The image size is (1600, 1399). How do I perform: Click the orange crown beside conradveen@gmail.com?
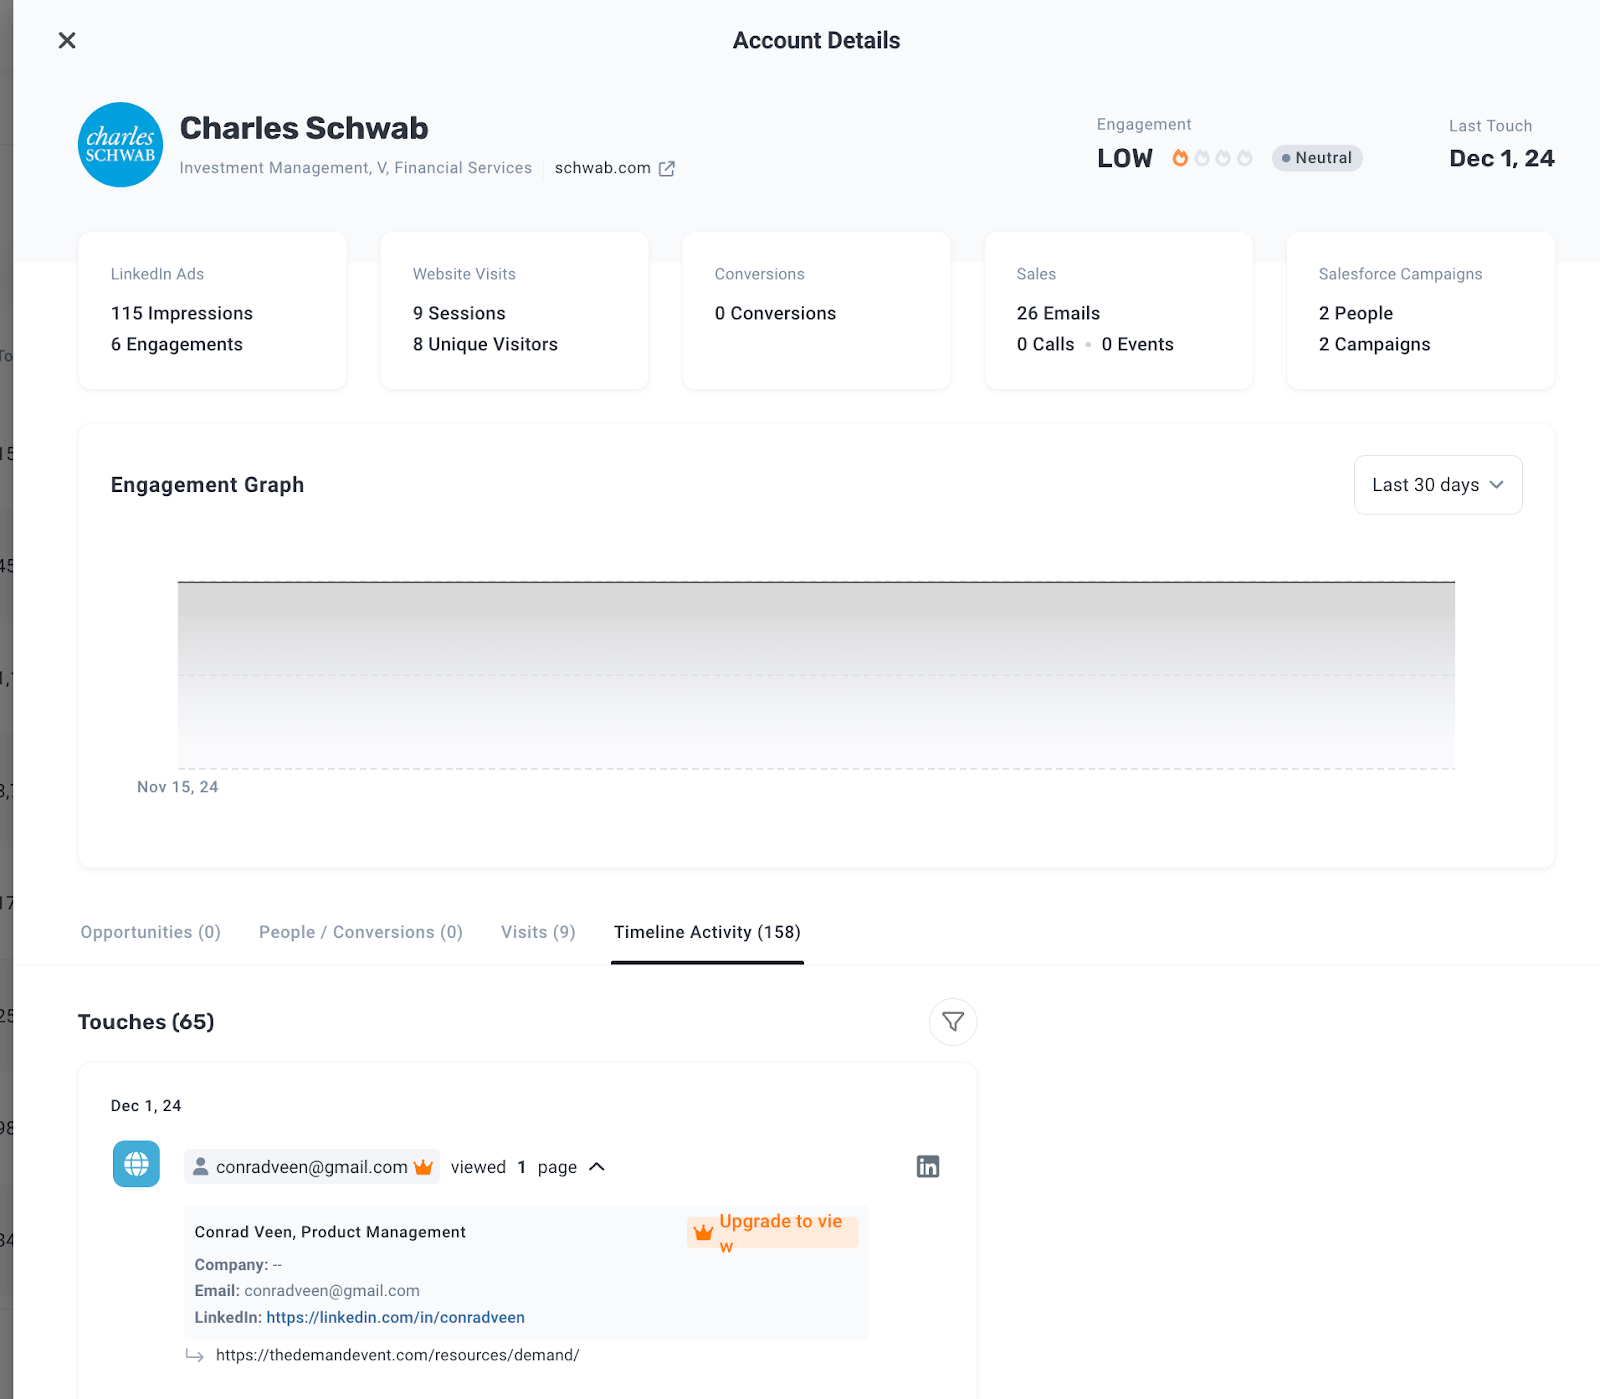423,1167
